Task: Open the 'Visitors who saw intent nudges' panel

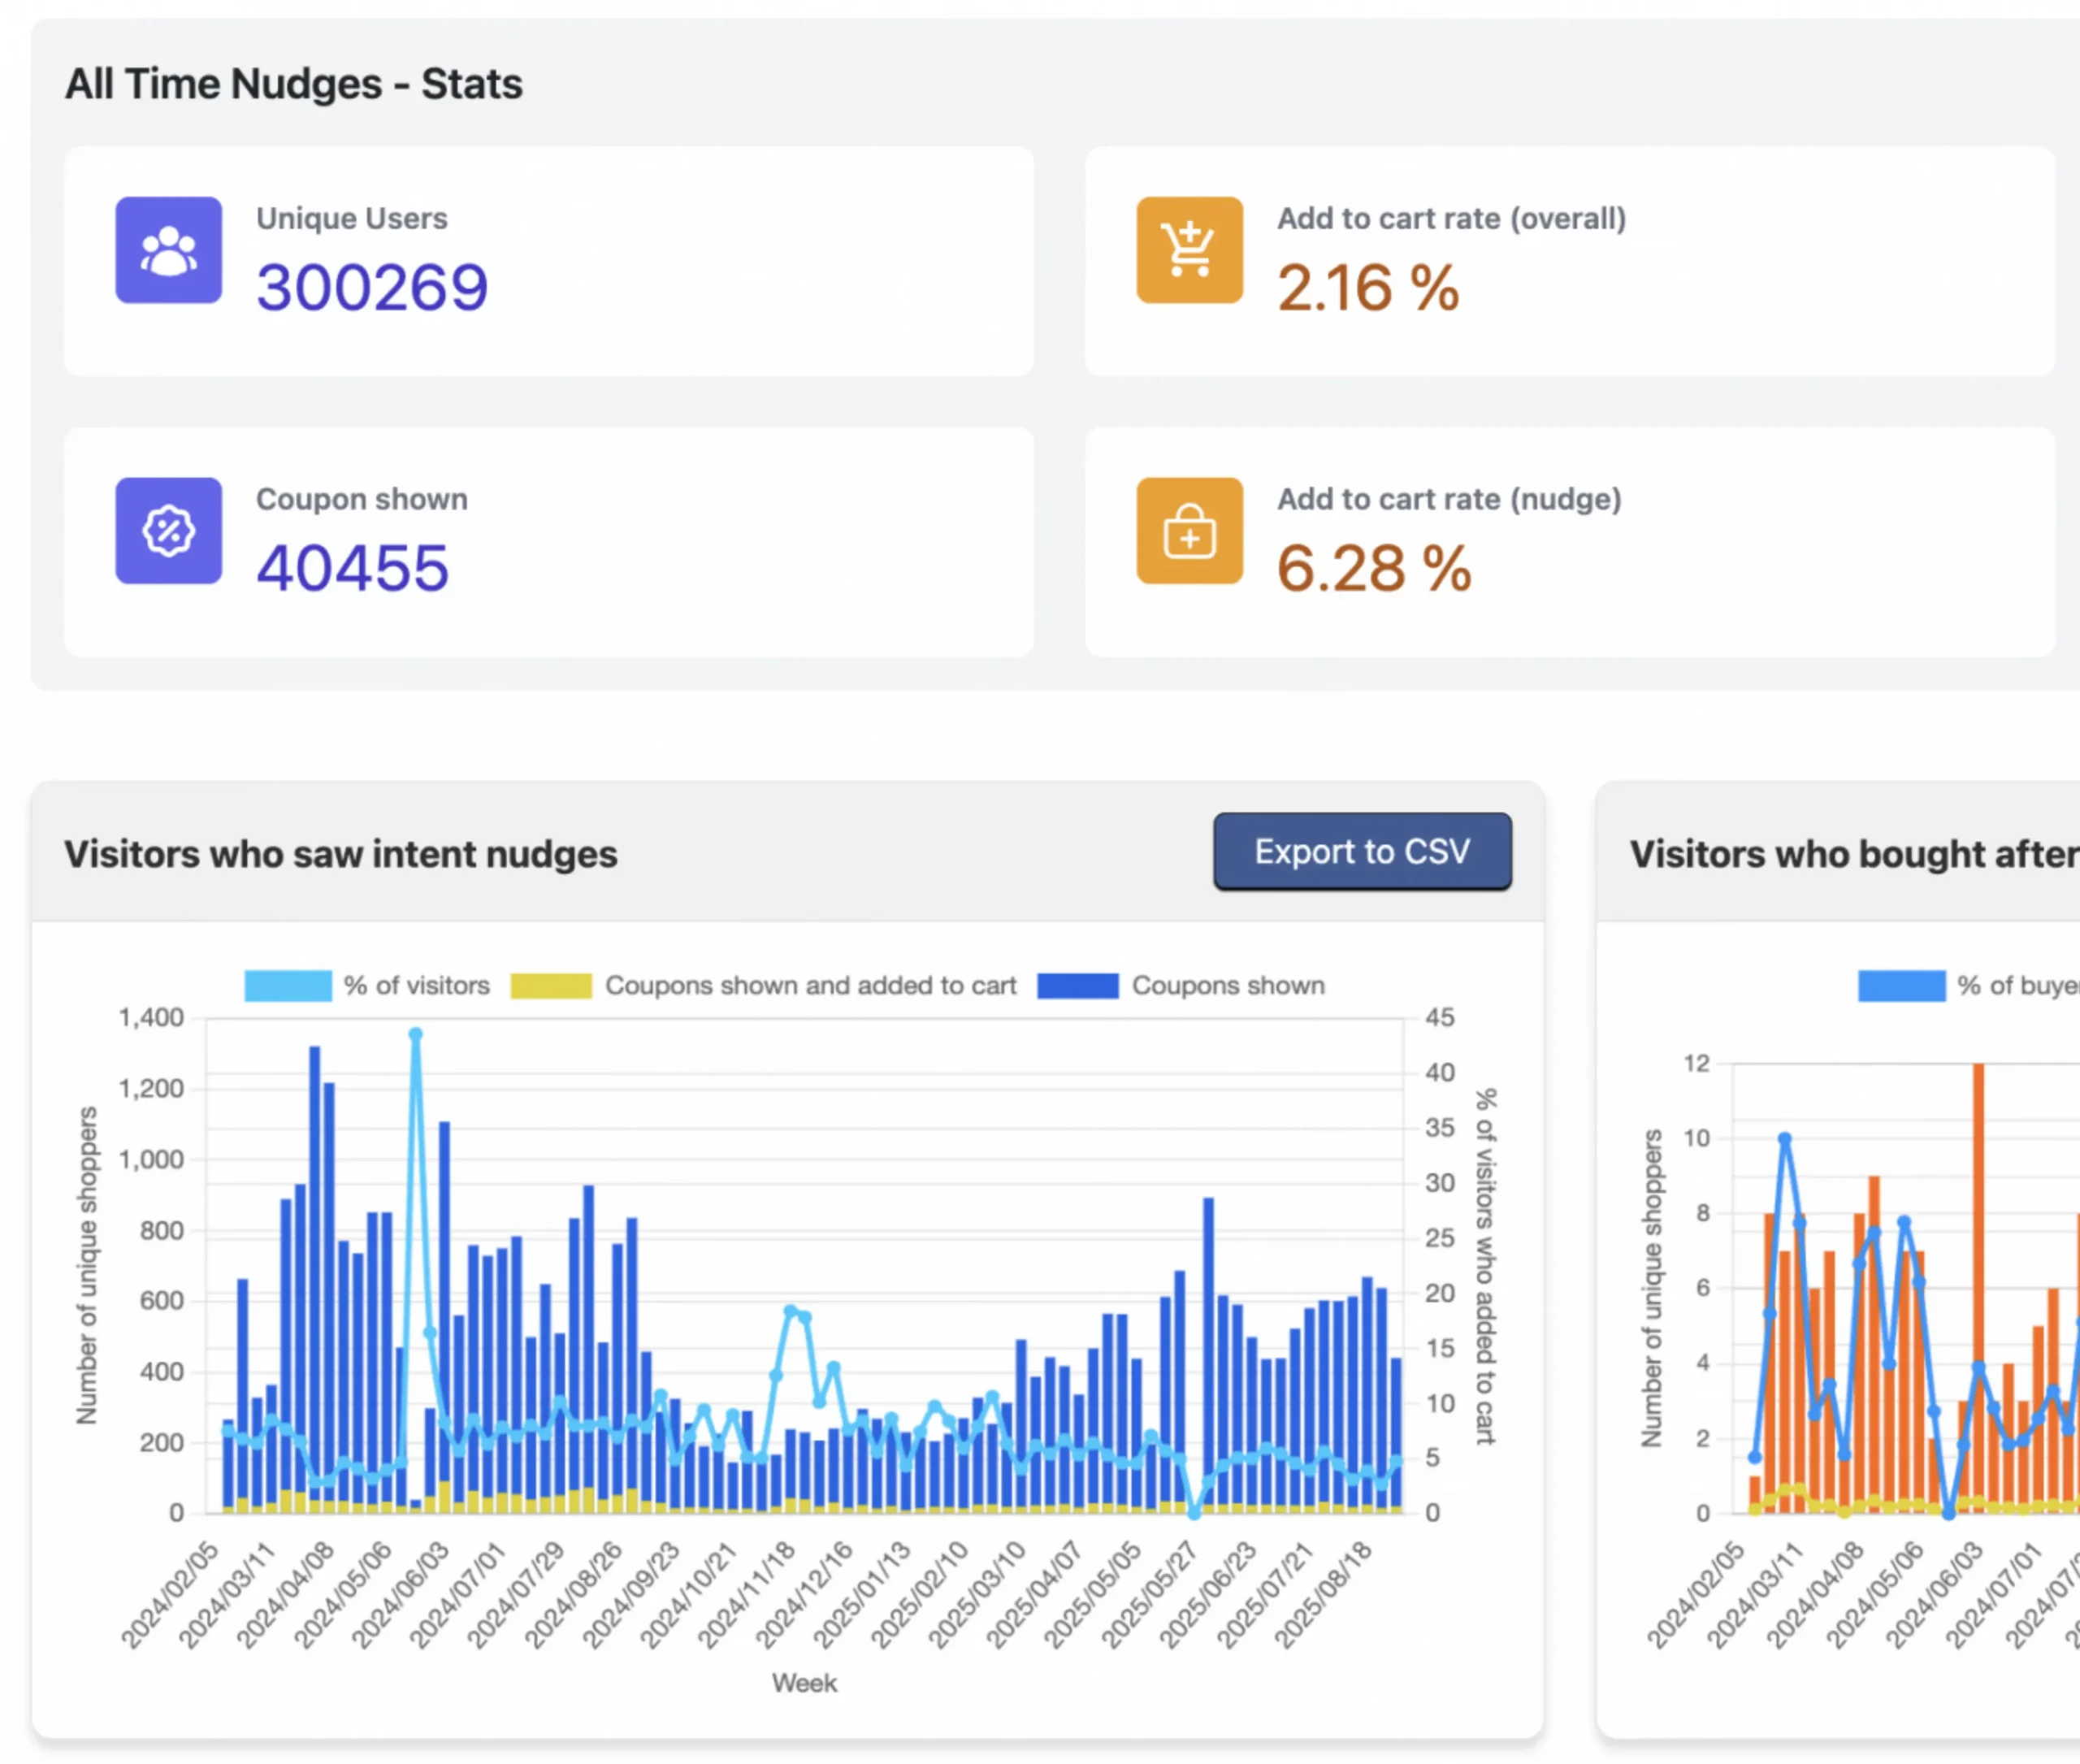Action: (341, 853)
